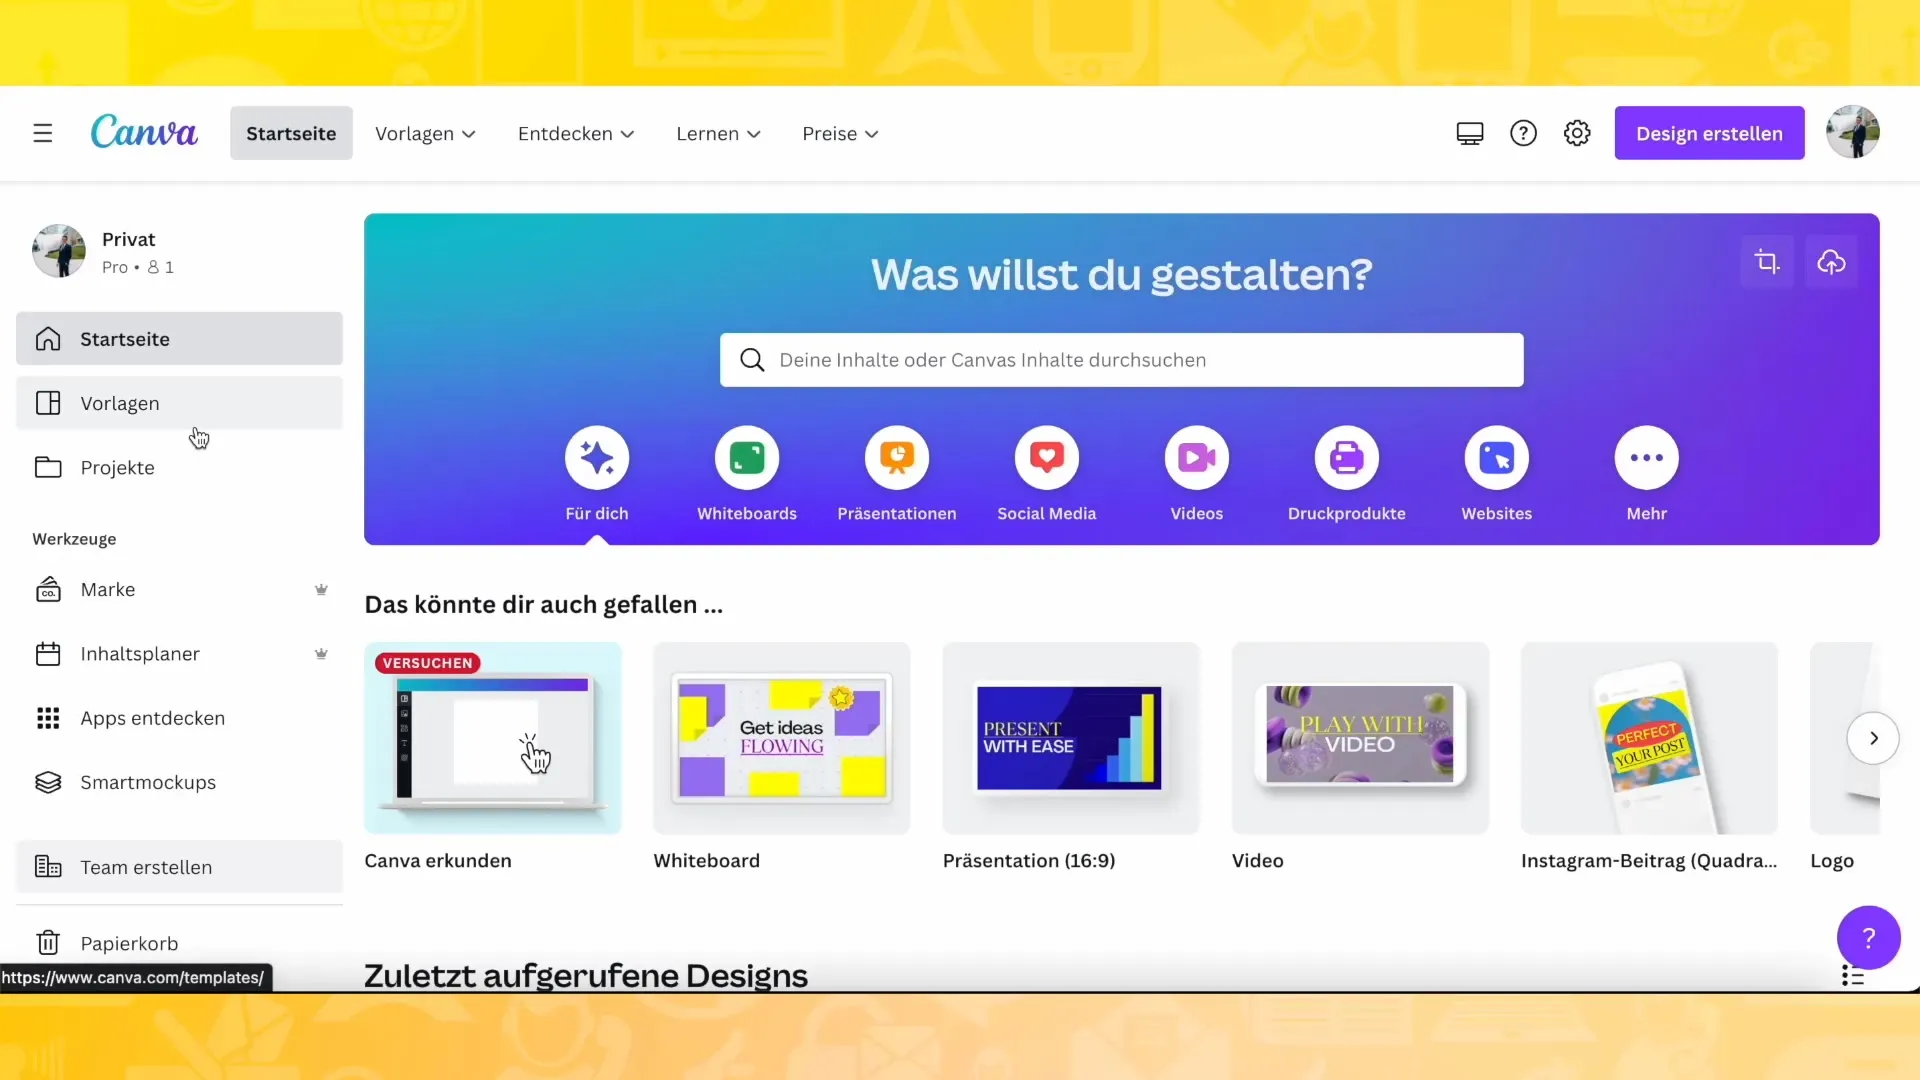This screenshot has width=1920, height=1080.
Task: Open the Mehr three-dots icon
Action: 1647,458
